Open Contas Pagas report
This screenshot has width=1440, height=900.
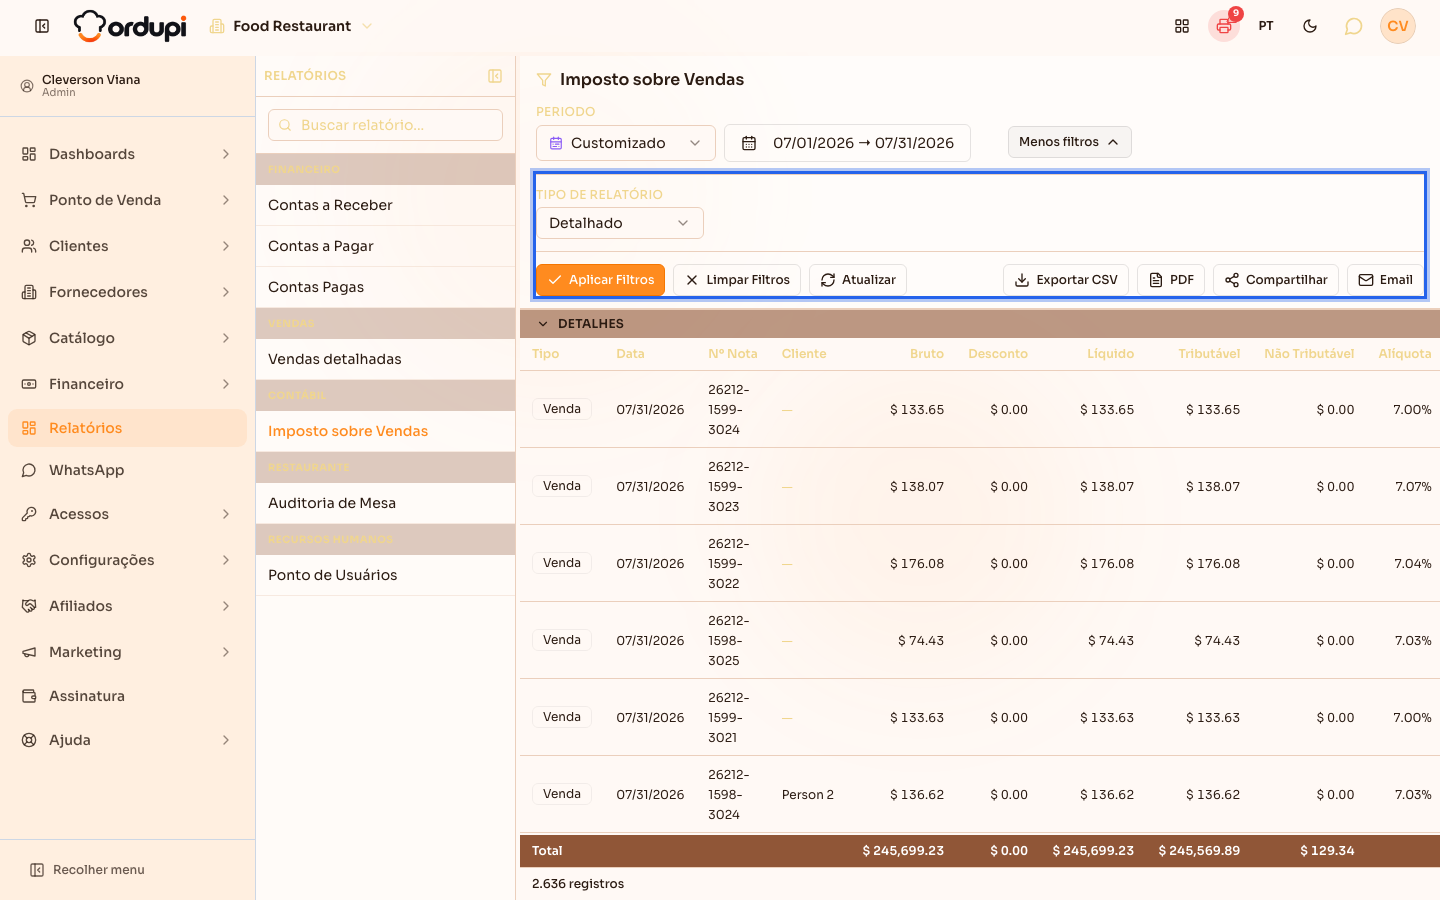[385, 287]
